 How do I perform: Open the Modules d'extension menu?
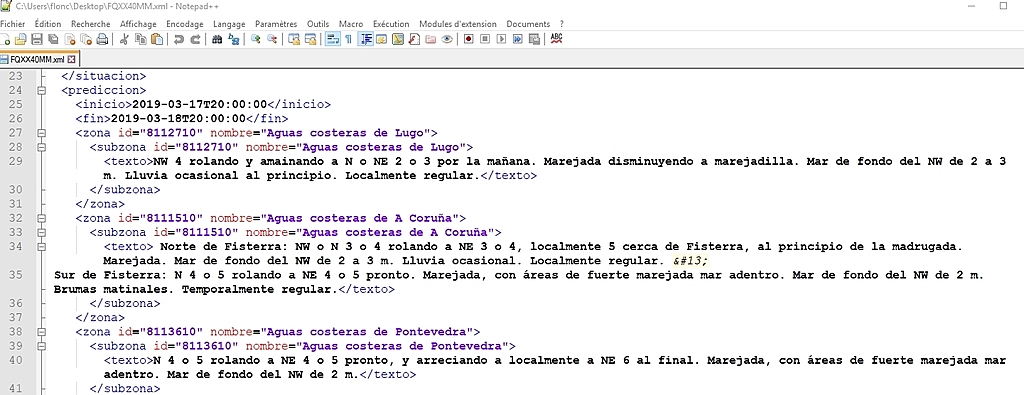(x=458, y=24)
